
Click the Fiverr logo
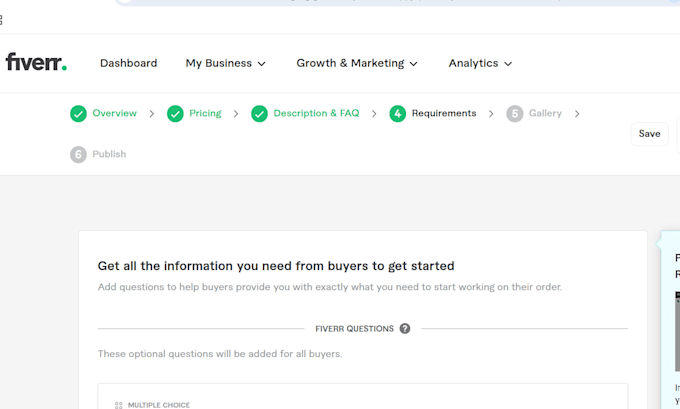(x=36, y=62)
